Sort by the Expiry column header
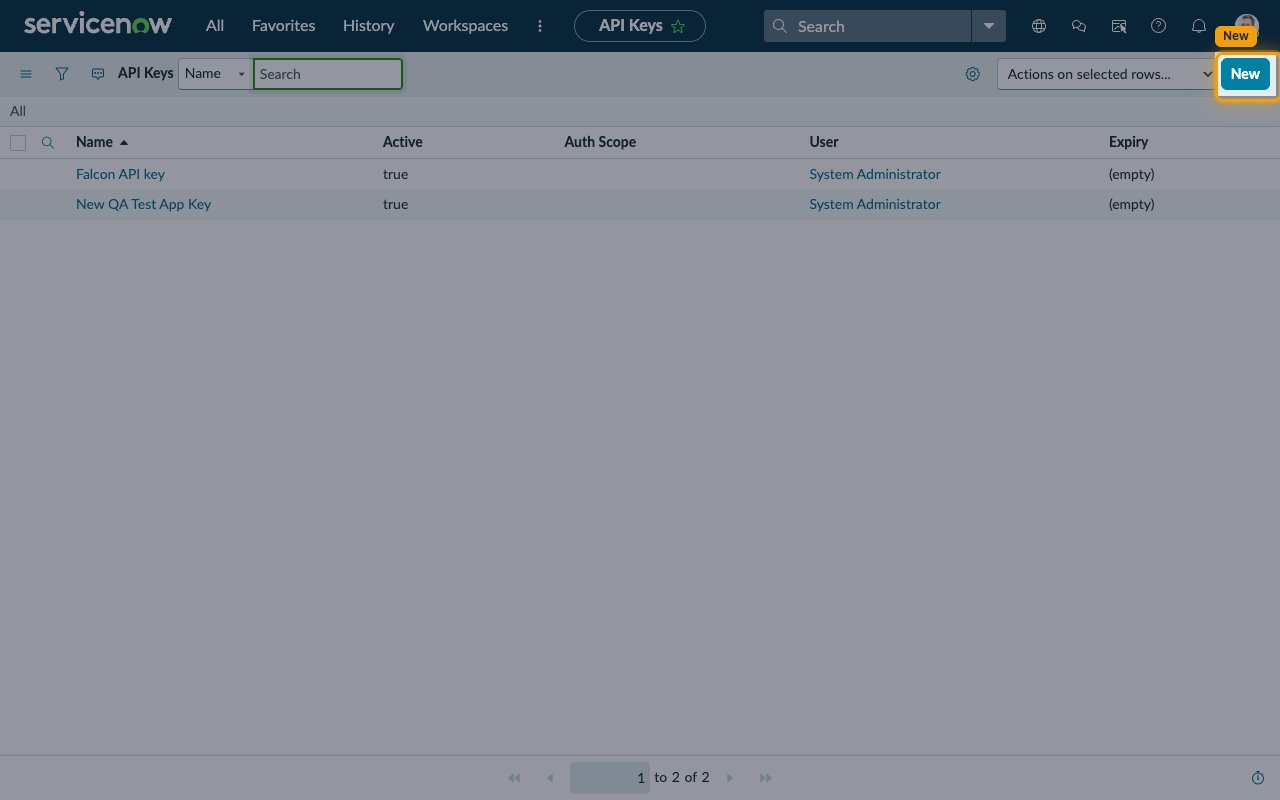 (1128, 142)
